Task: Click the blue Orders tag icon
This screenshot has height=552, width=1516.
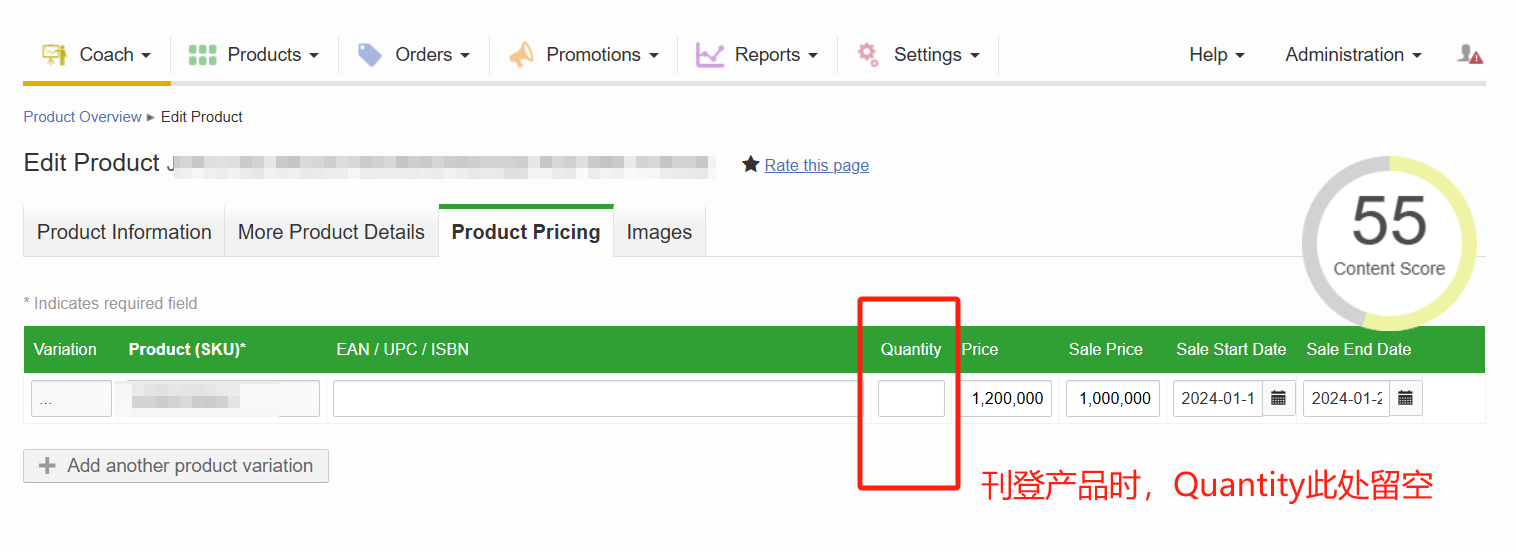Action: point(370,55)
